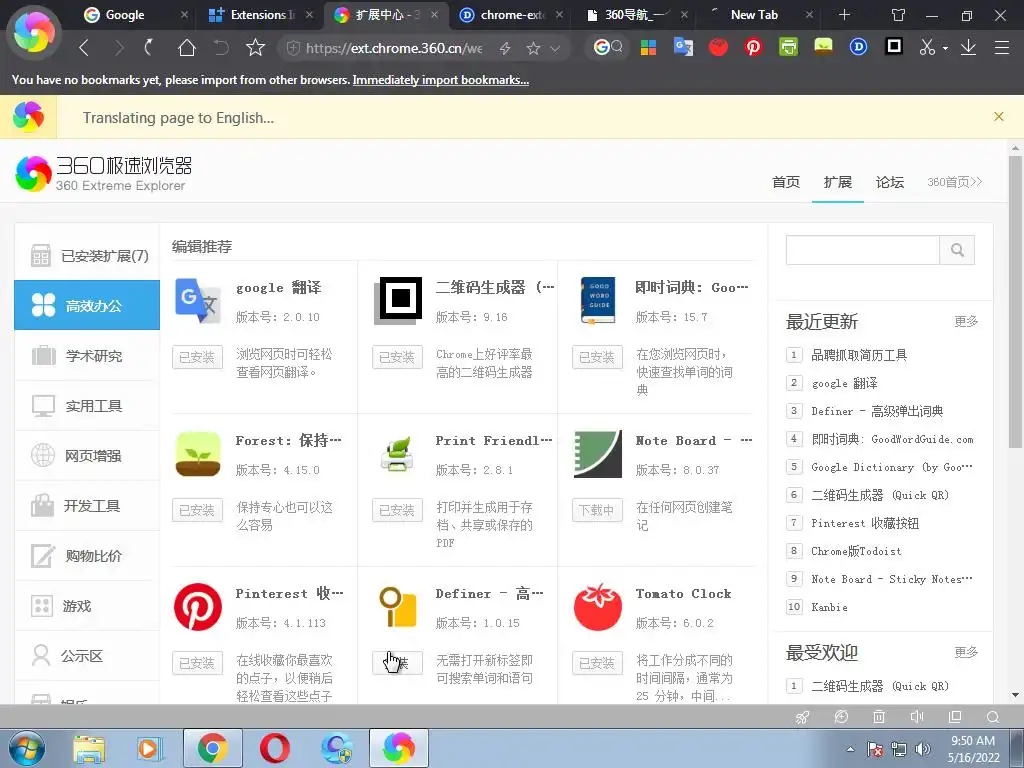Open 品聘抓取简历工具 in recent updates list
Screen dimensions: 1024x768
[859, 355]
